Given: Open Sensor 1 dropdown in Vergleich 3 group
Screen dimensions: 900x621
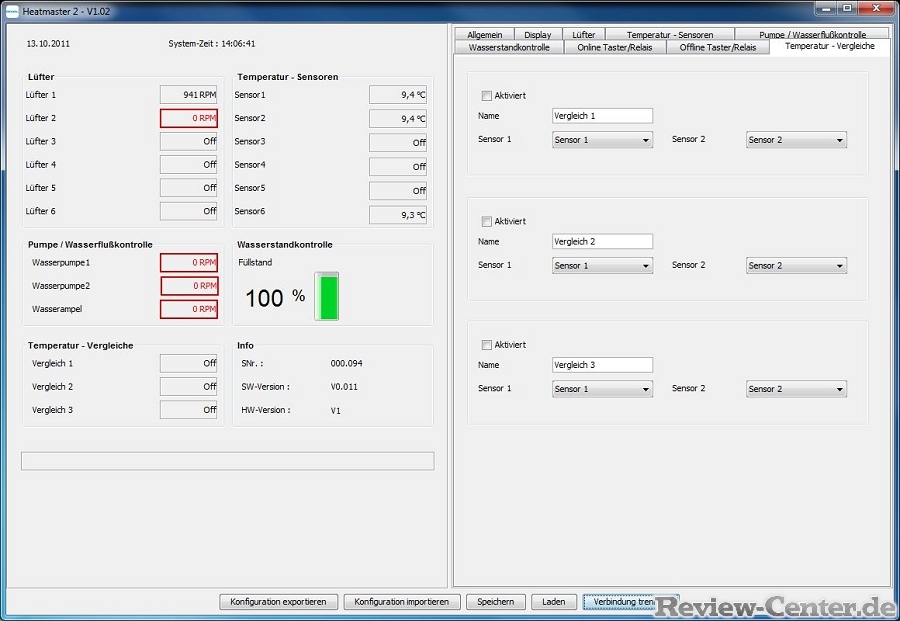Looking at the screenshot, I should [602, 389].
